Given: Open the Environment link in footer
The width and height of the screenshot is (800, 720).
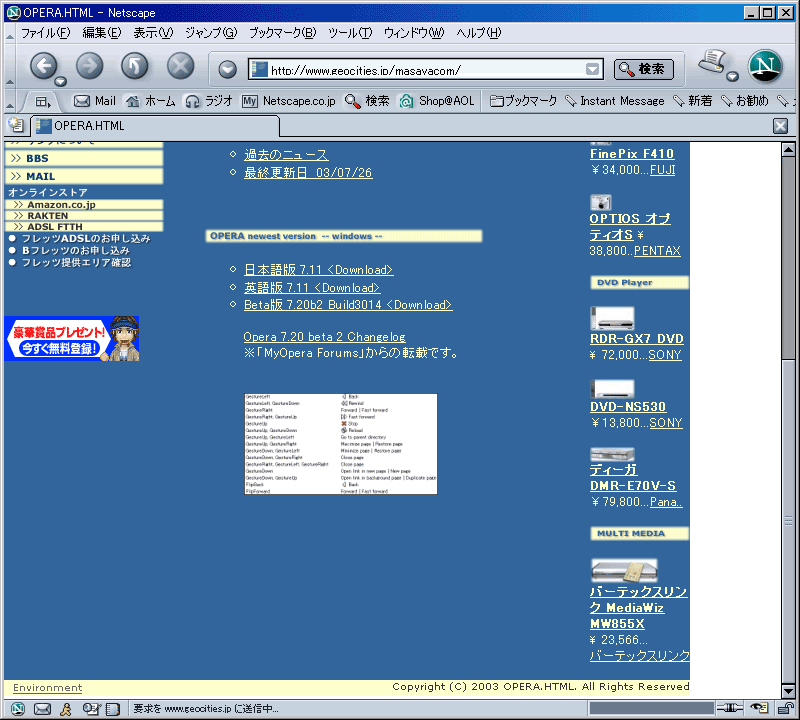Looking at the screenshot, I should pos(47,688).
